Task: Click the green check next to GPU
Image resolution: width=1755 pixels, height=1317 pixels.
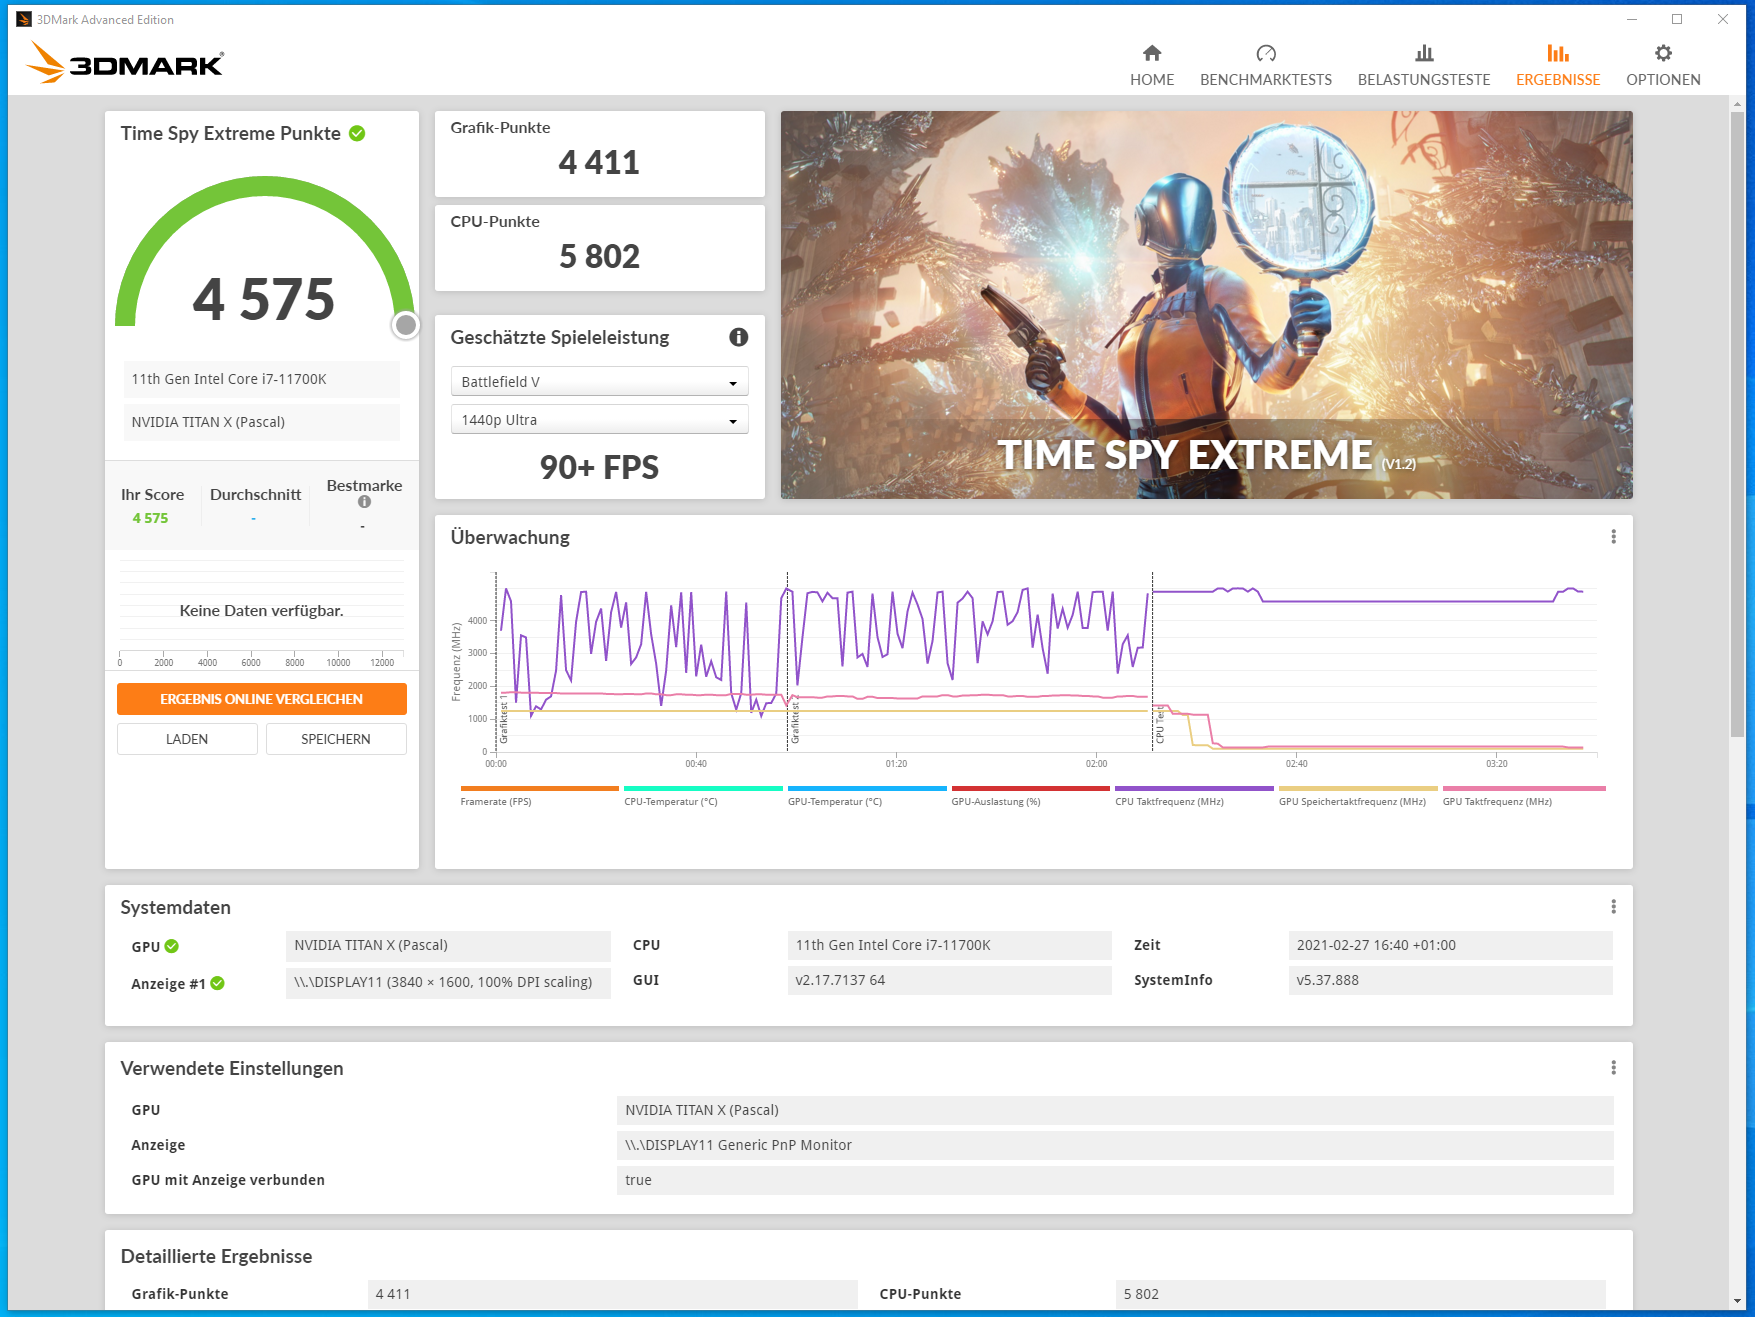Action: (172, 946)
